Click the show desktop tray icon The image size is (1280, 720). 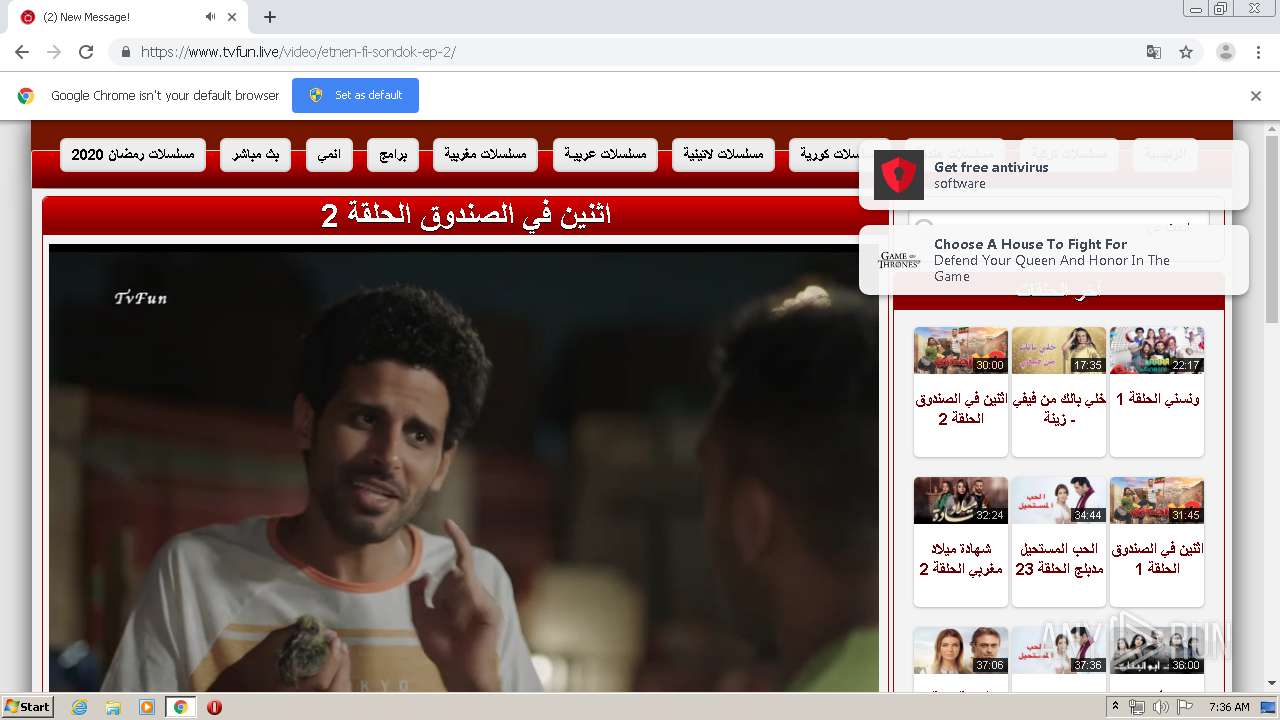[1269, 707]
